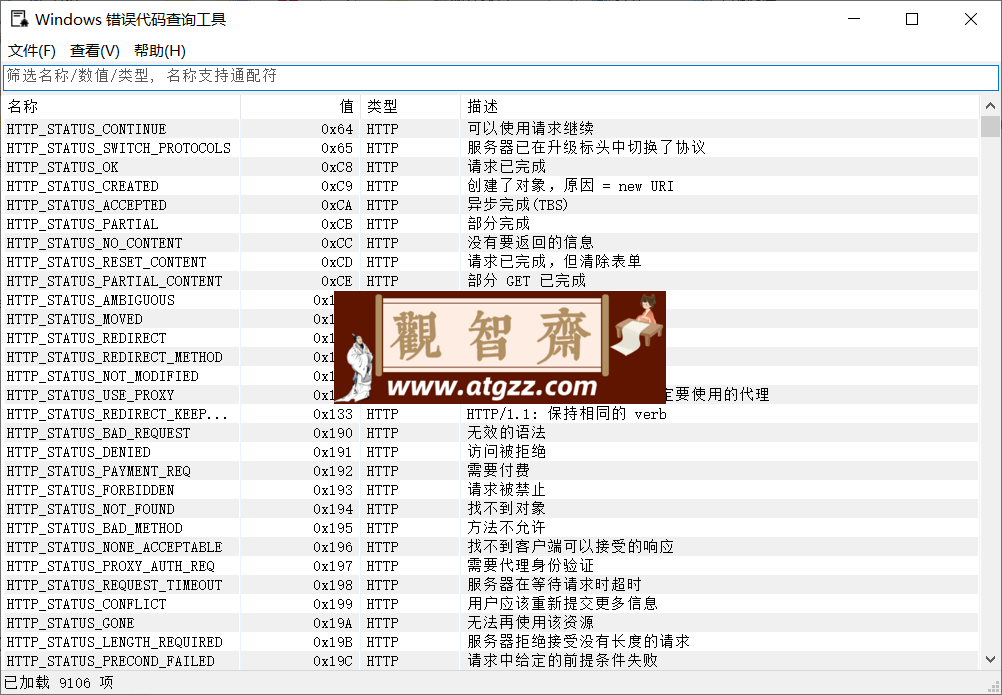Click value cell 0x19C
Viewport: 1002px width, 695px height.
point(333,661)
